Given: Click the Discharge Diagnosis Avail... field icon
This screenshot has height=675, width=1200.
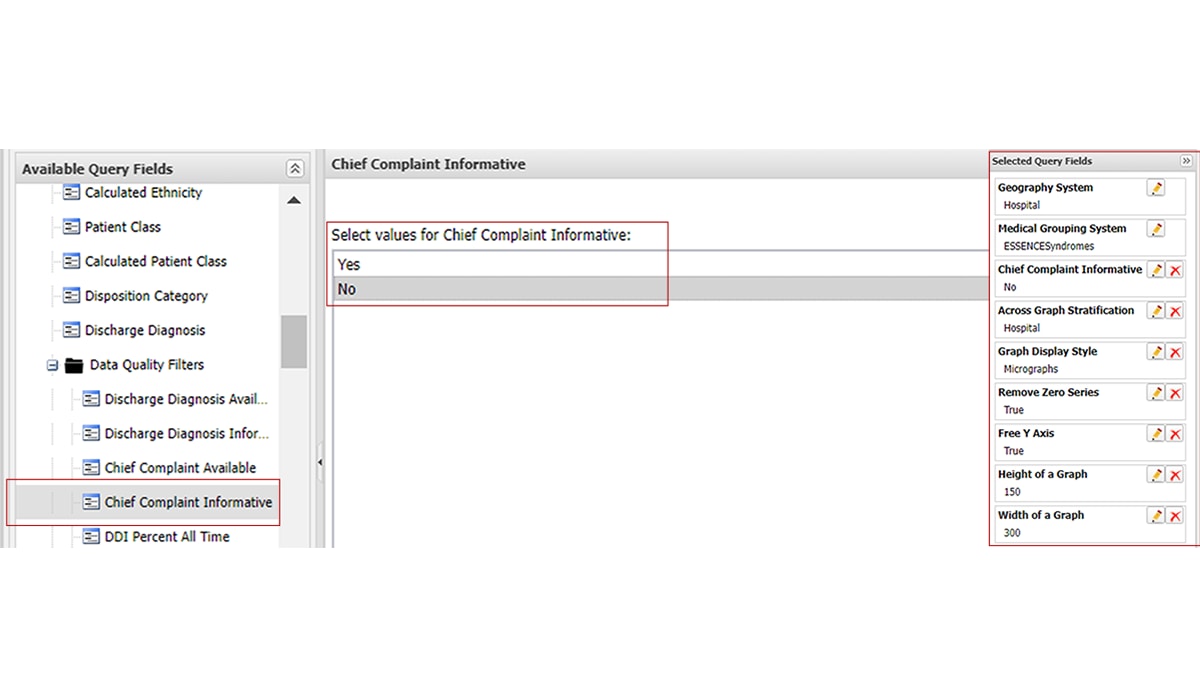Looking at the screenshot, I should 91,399.
